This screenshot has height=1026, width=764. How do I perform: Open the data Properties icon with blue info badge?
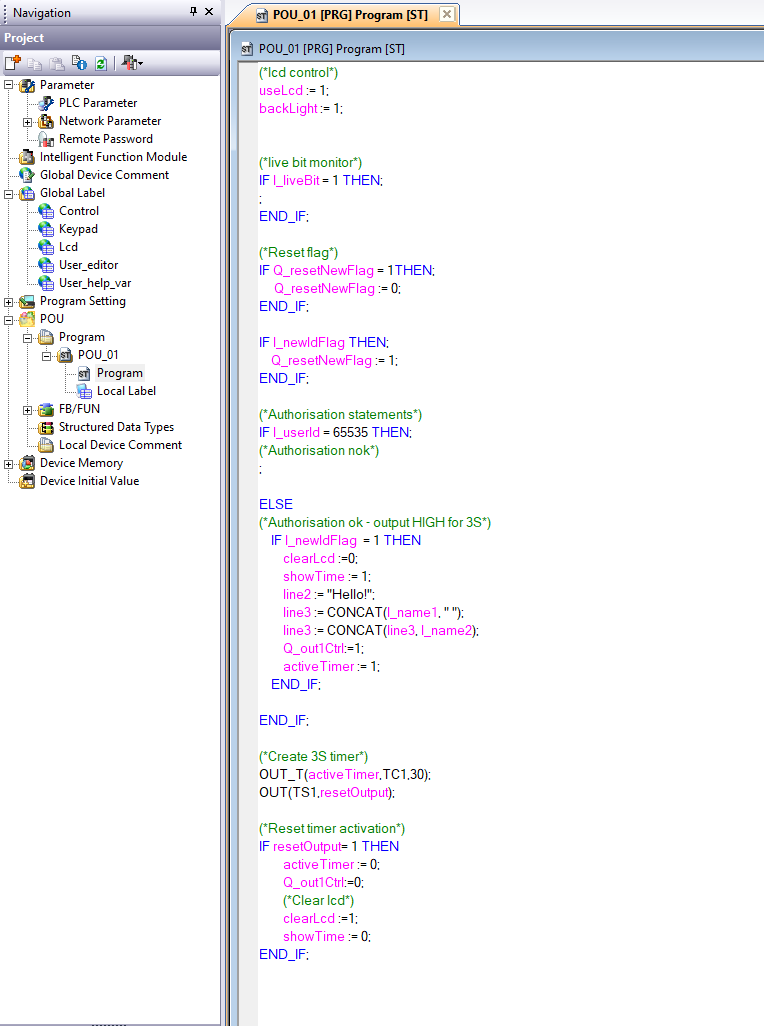(79, 63)
